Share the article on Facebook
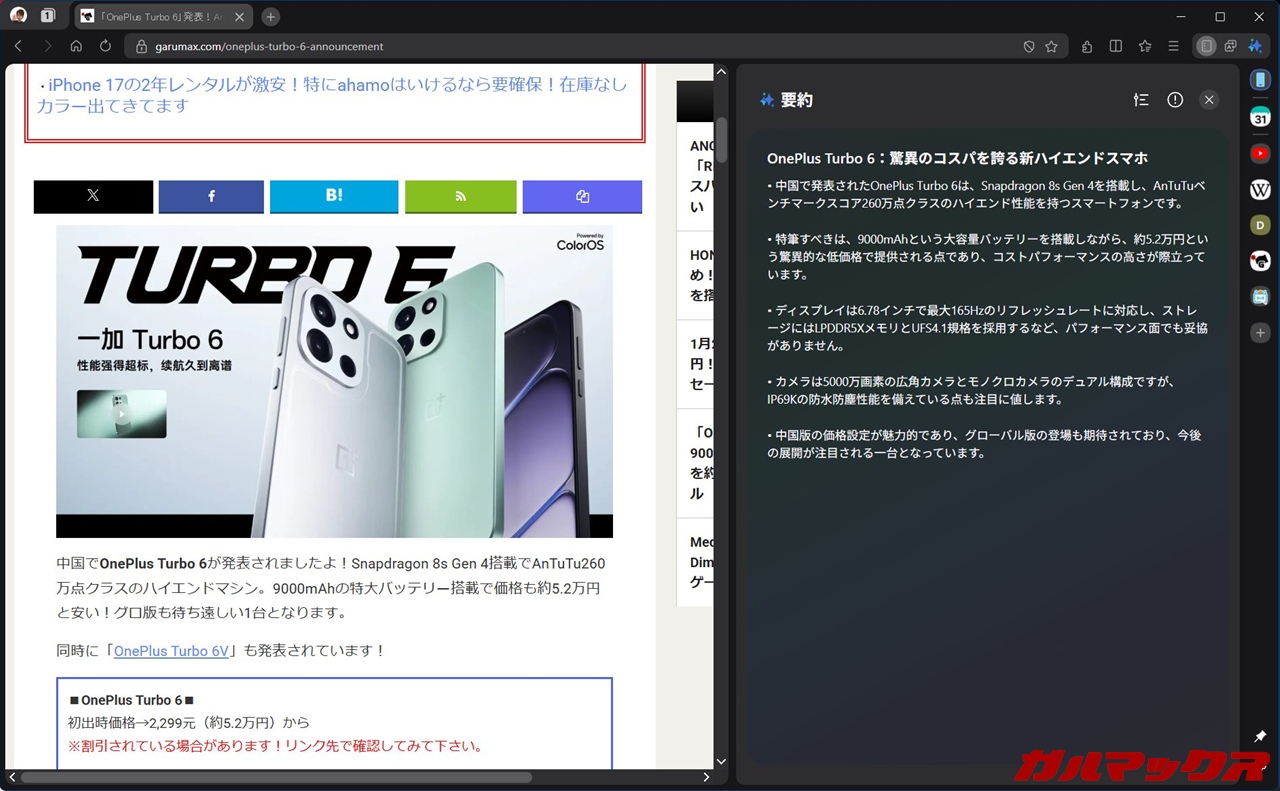The width and height of the screenshot is (1280, 791). coord(211,196)
